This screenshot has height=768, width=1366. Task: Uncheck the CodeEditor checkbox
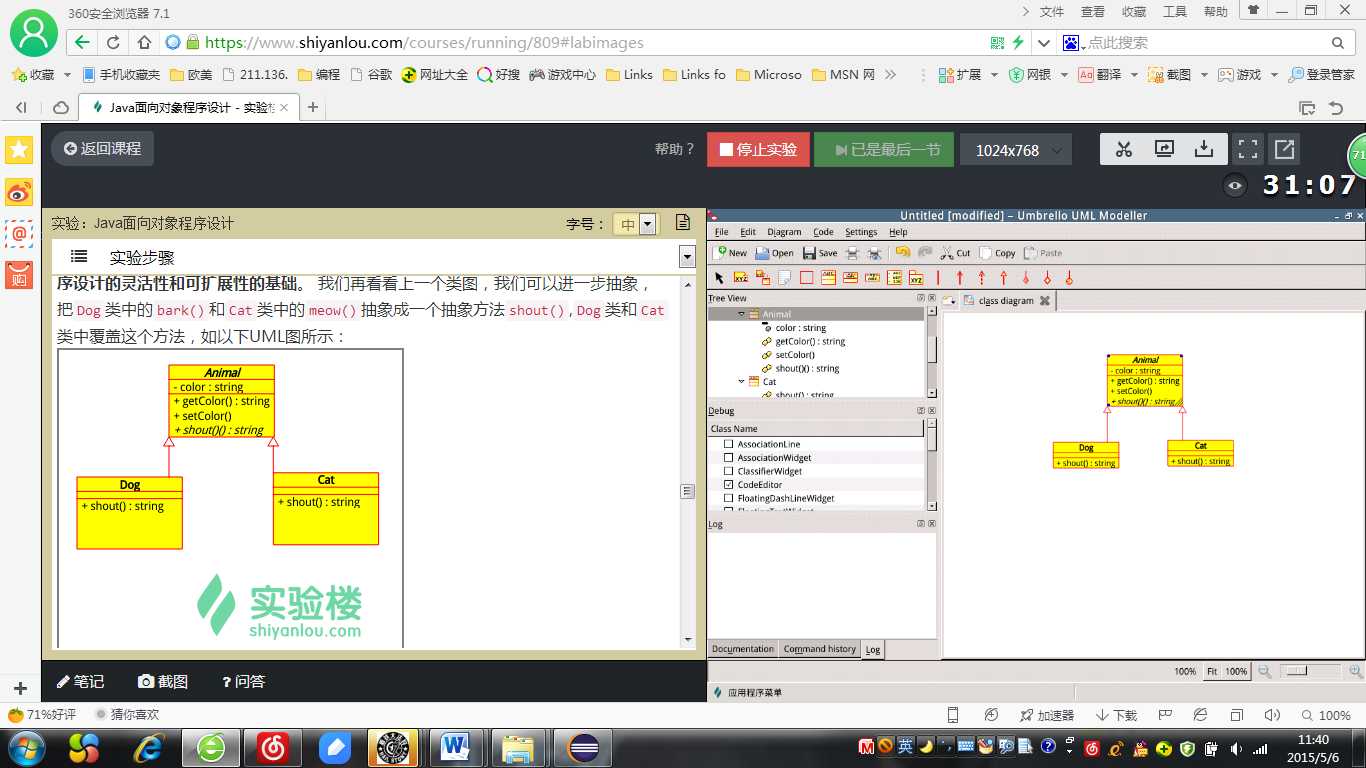pyautogui.click(x=728, y=485)
